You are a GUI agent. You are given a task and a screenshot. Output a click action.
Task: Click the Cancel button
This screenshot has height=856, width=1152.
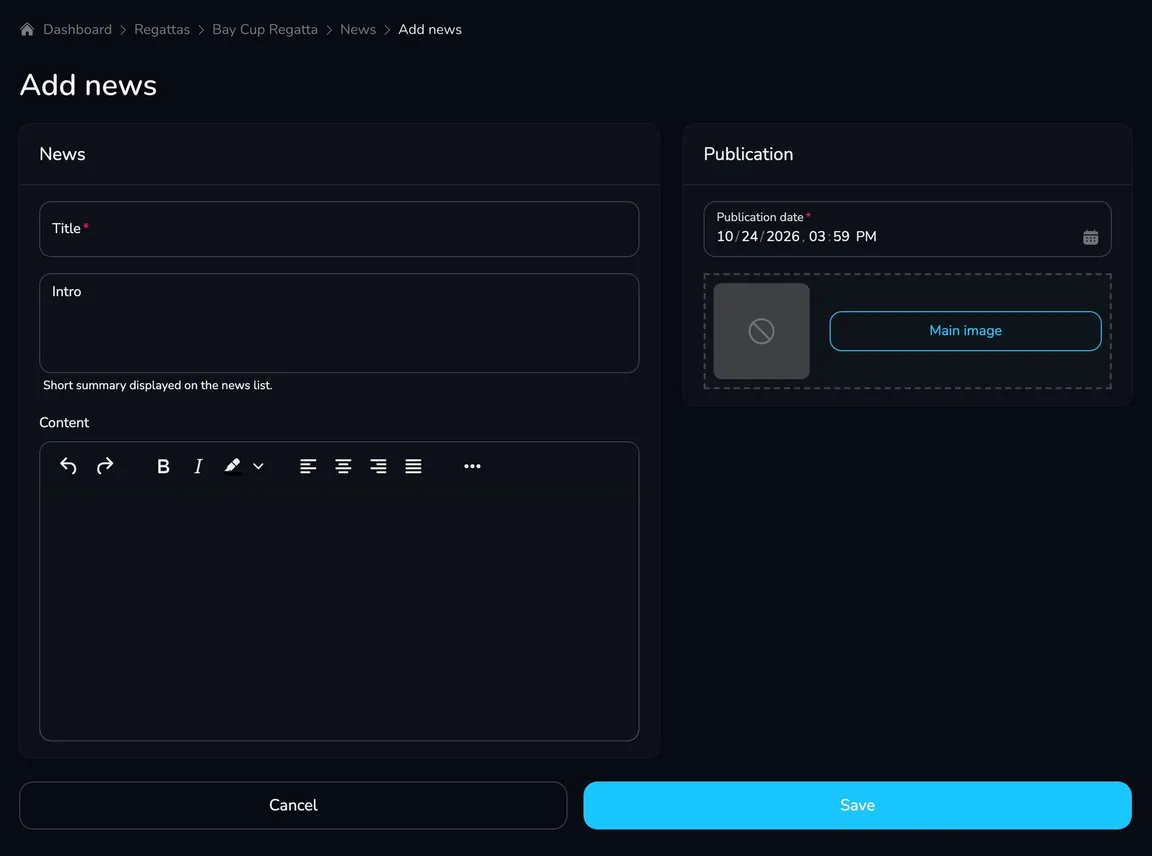coord(293,805)
